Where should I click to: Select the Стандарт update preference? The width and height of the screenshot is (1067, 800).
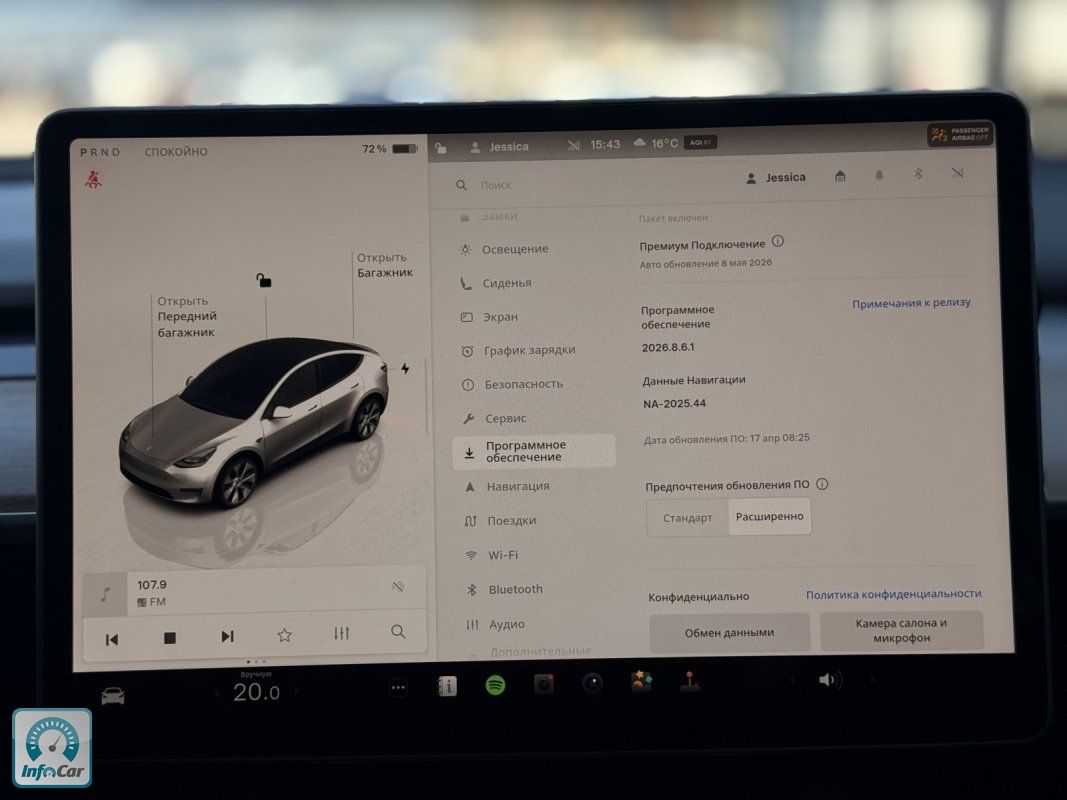(x=688, y=518)
